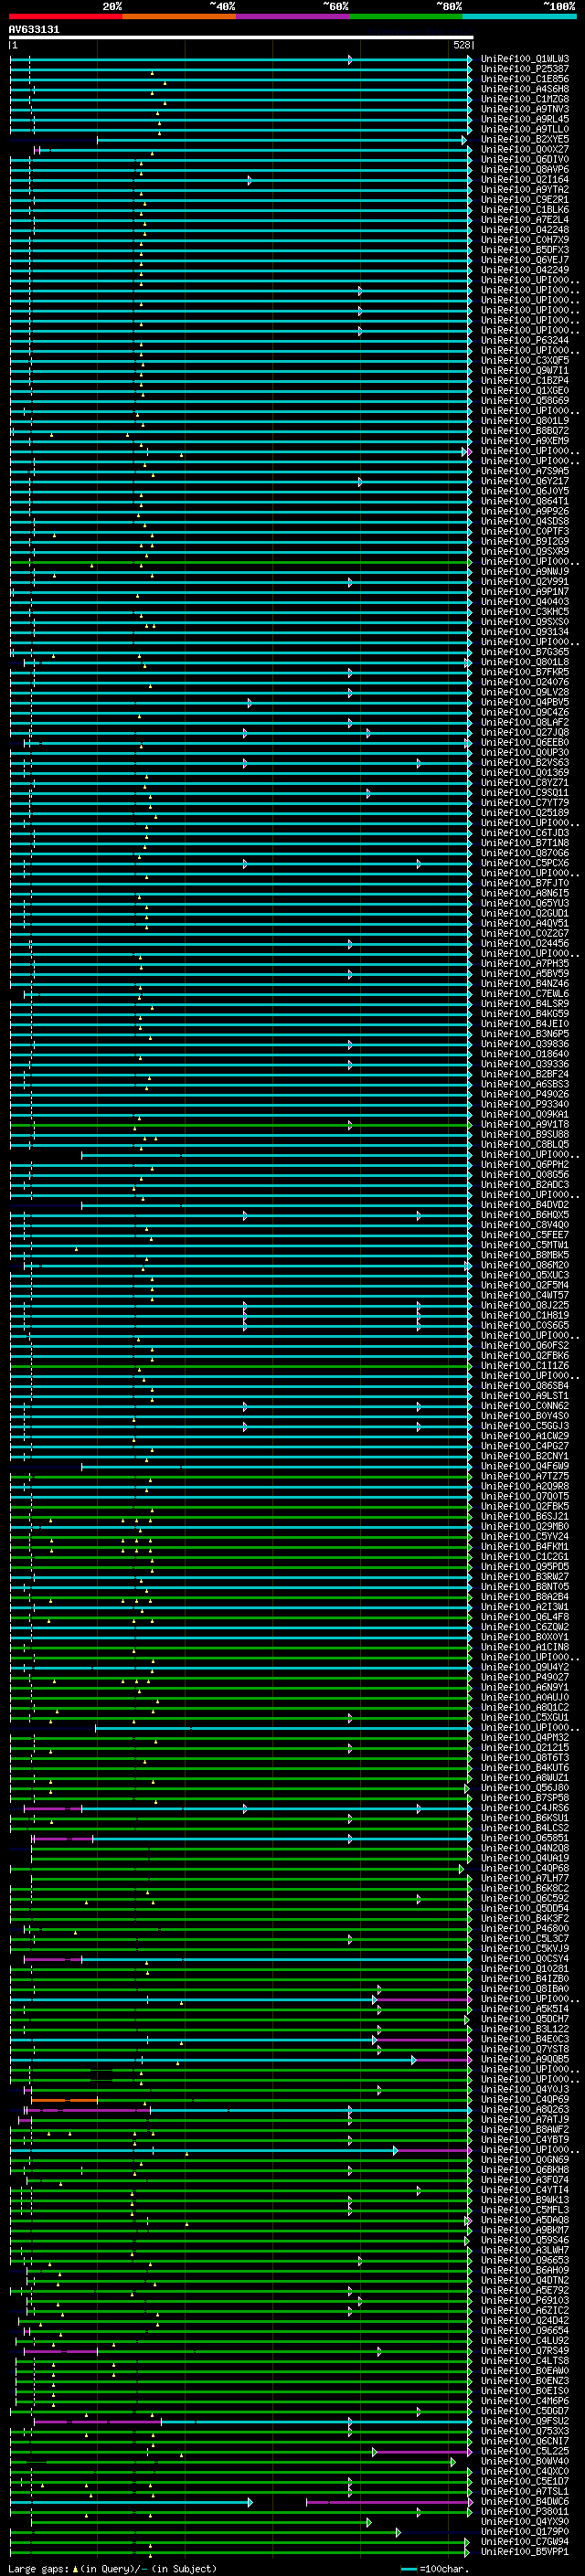
Task: Click the cyan ~100% identity legend segment
Action: (519, 16)
